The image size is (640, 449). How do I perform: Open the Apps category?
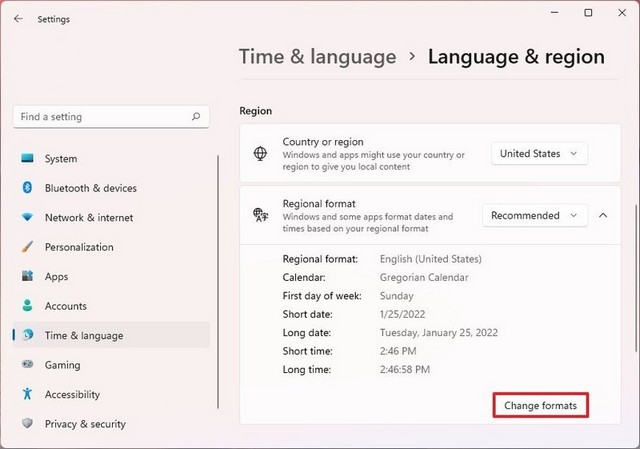(x=111, y=276)
